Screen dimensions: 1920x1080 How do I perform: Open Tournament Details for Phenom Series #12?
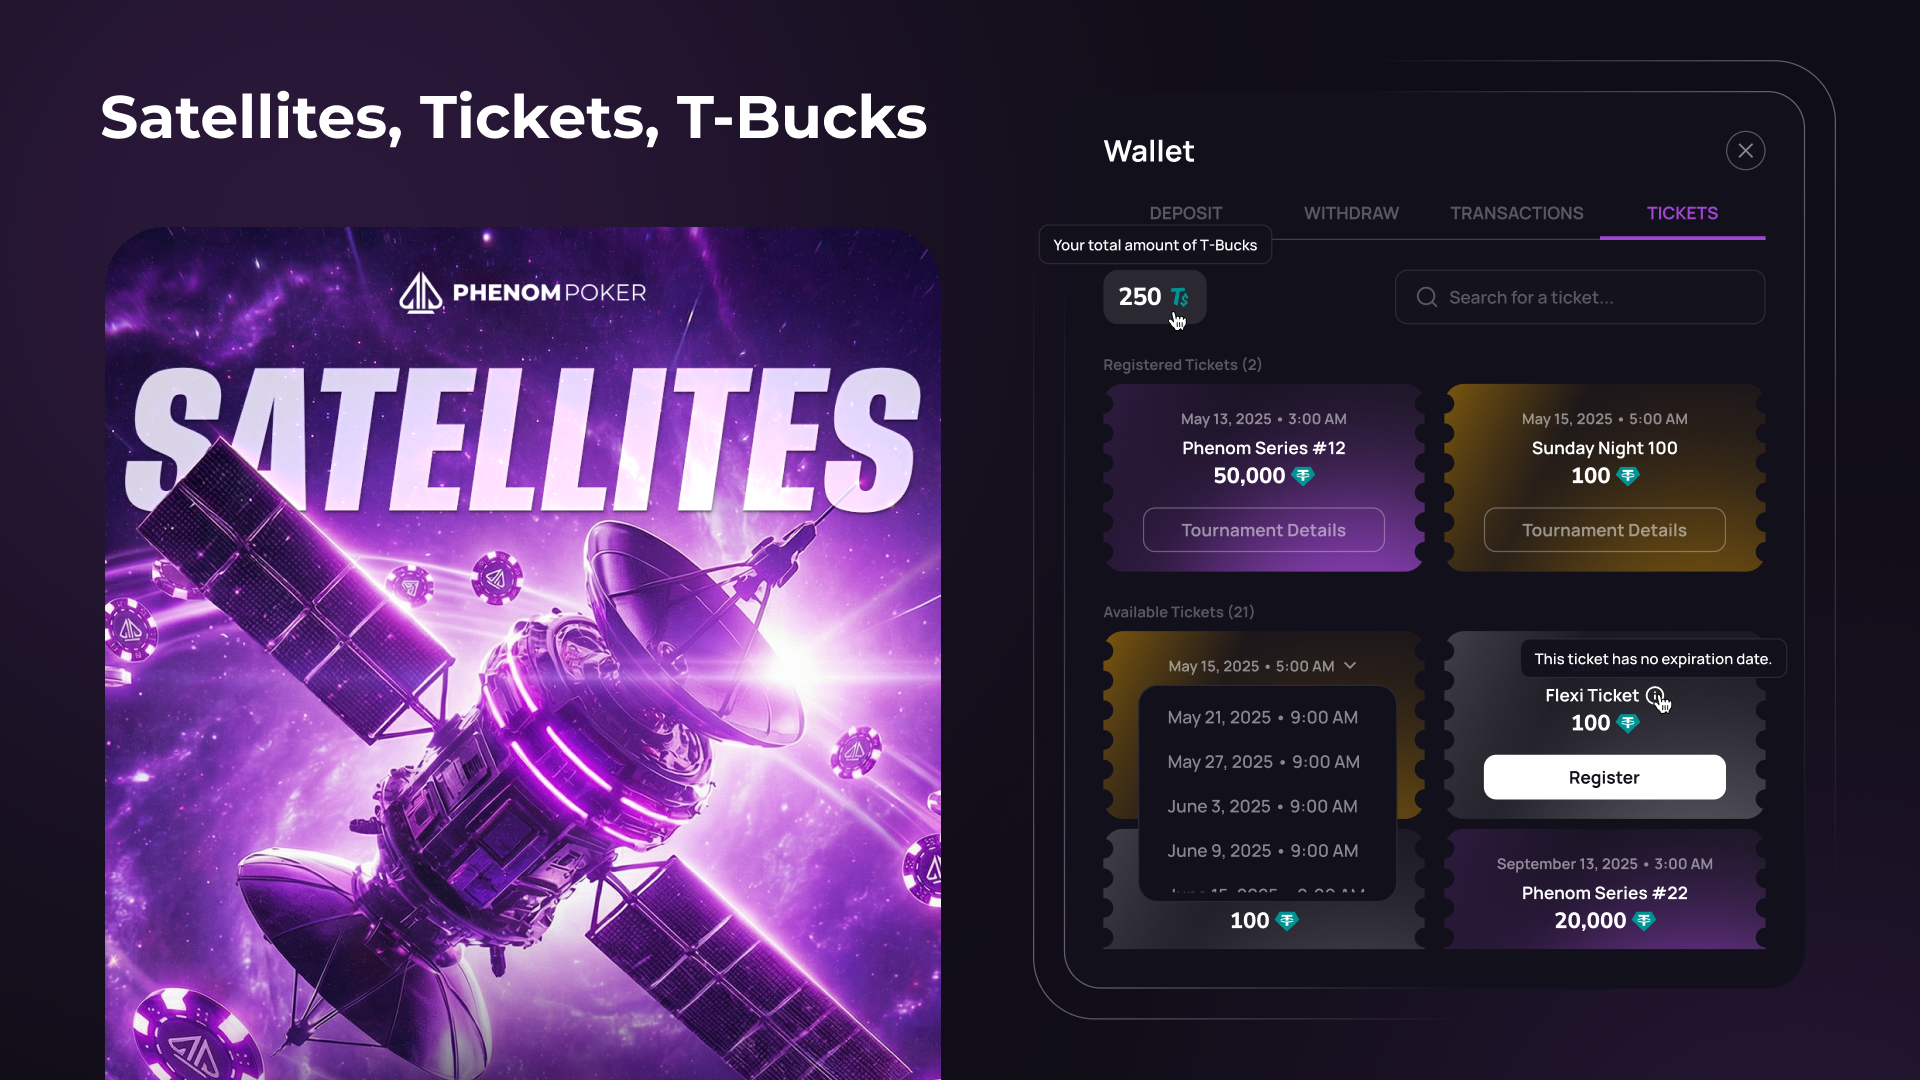tap(1263, 530)
